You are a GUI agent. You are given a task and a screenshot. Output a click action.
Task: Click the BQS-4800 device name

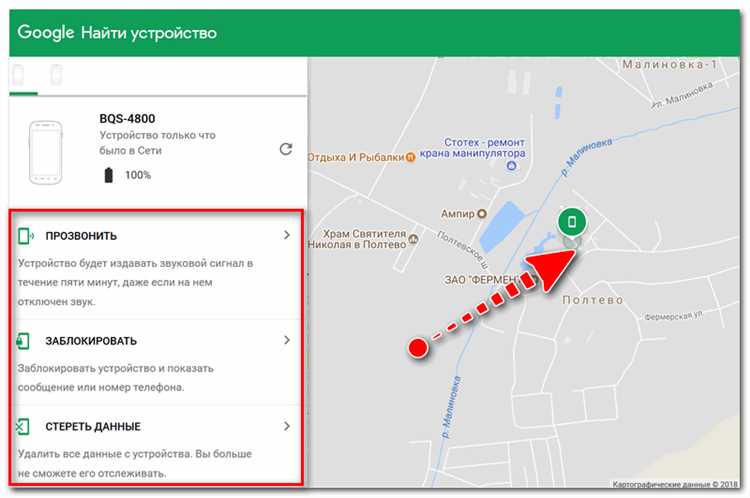(127, 119)
